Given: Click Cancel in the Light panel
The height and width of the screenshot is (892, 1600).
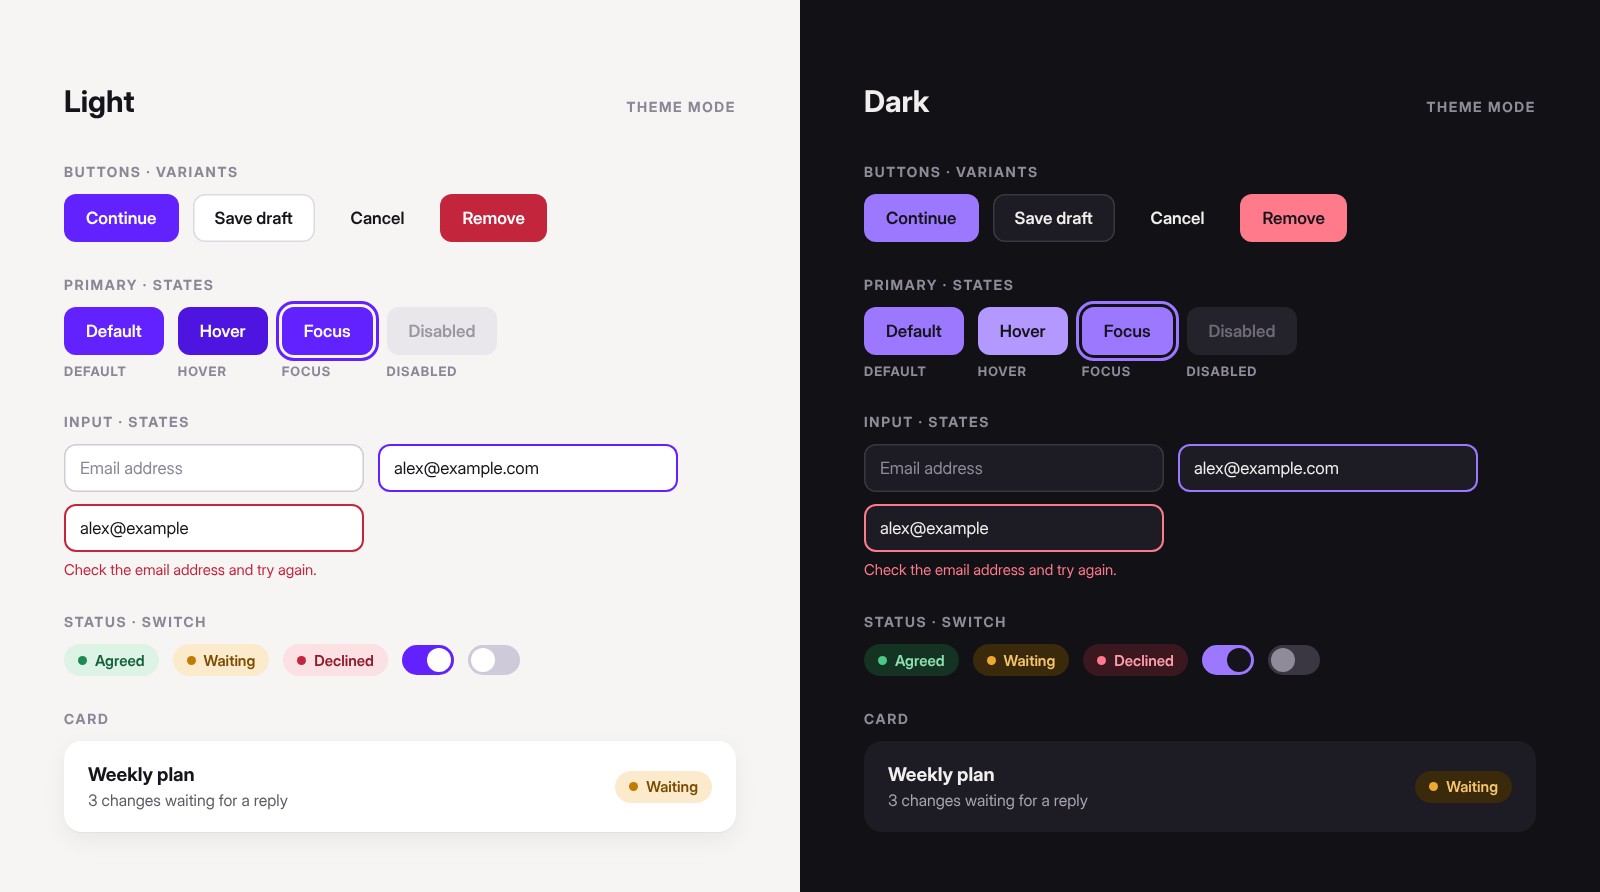Looking at the screenshot, I should (377, 218).
